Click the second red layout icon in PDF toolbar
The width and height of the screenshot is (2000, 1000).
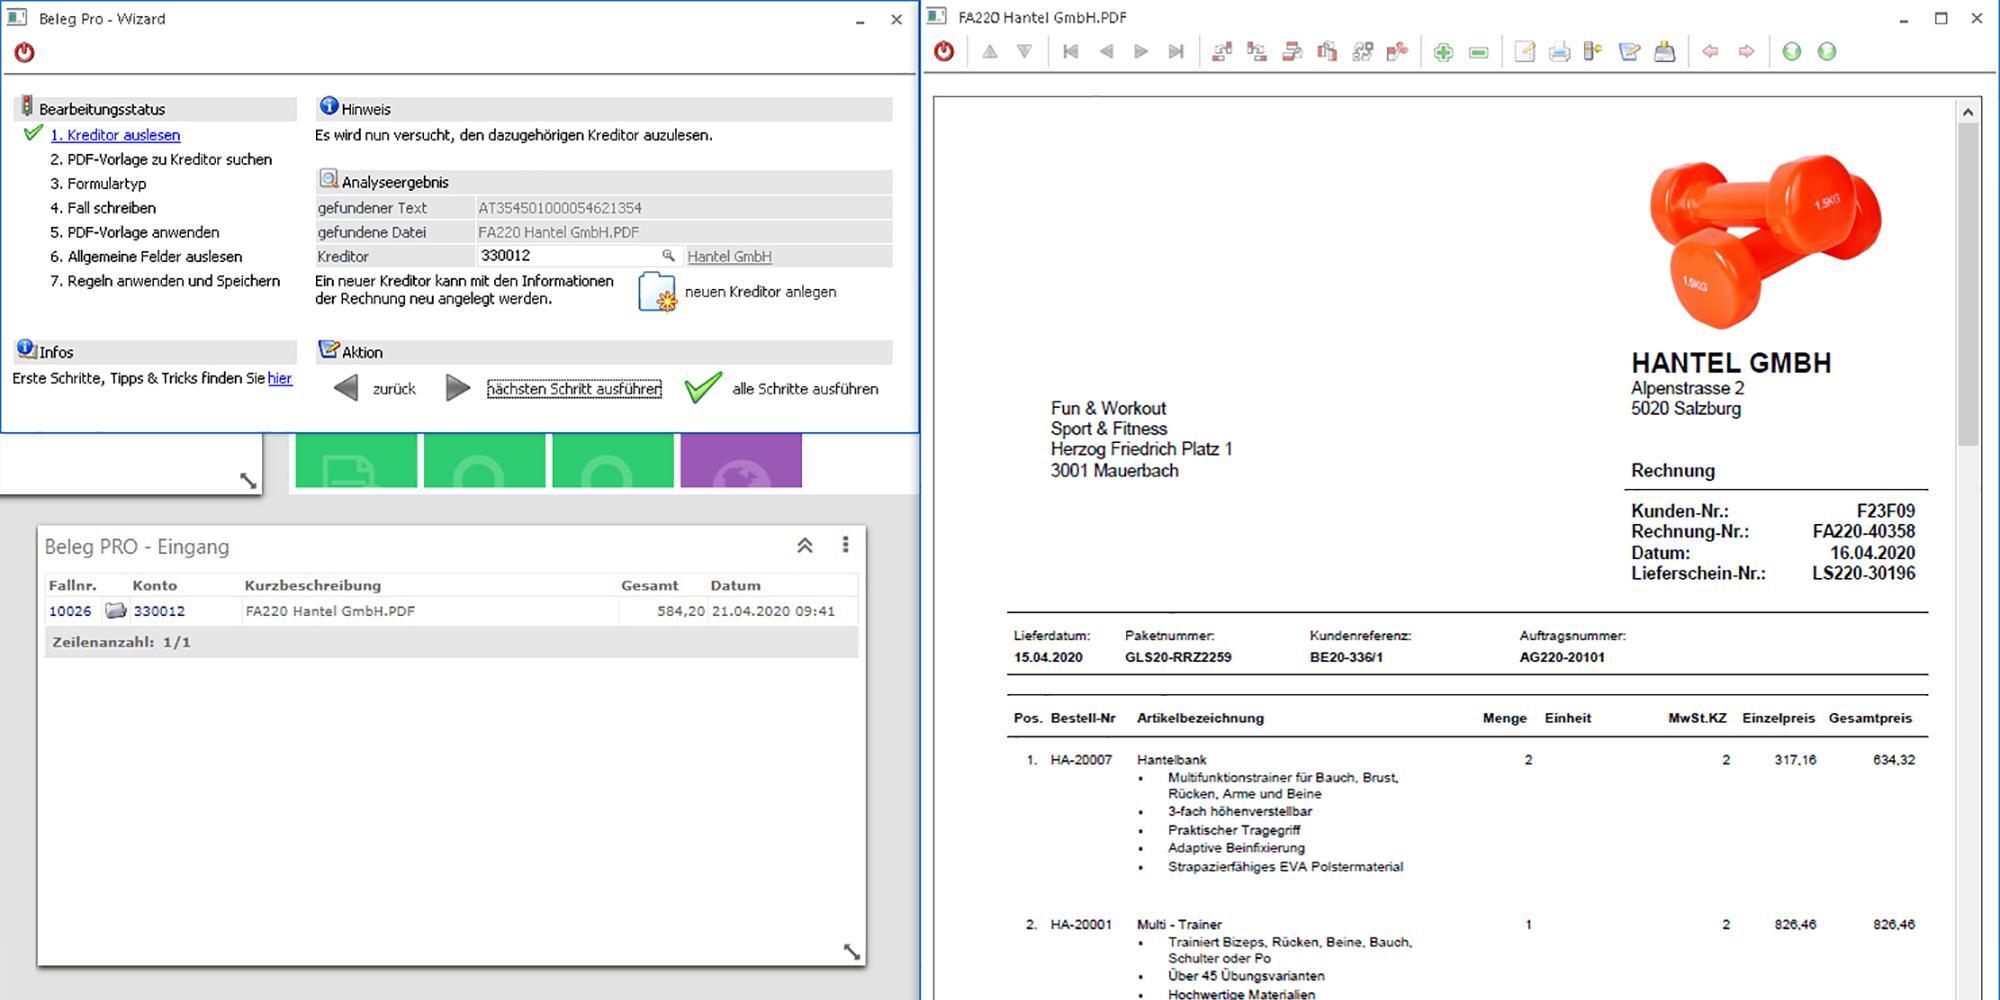[x=1257, y=51]
